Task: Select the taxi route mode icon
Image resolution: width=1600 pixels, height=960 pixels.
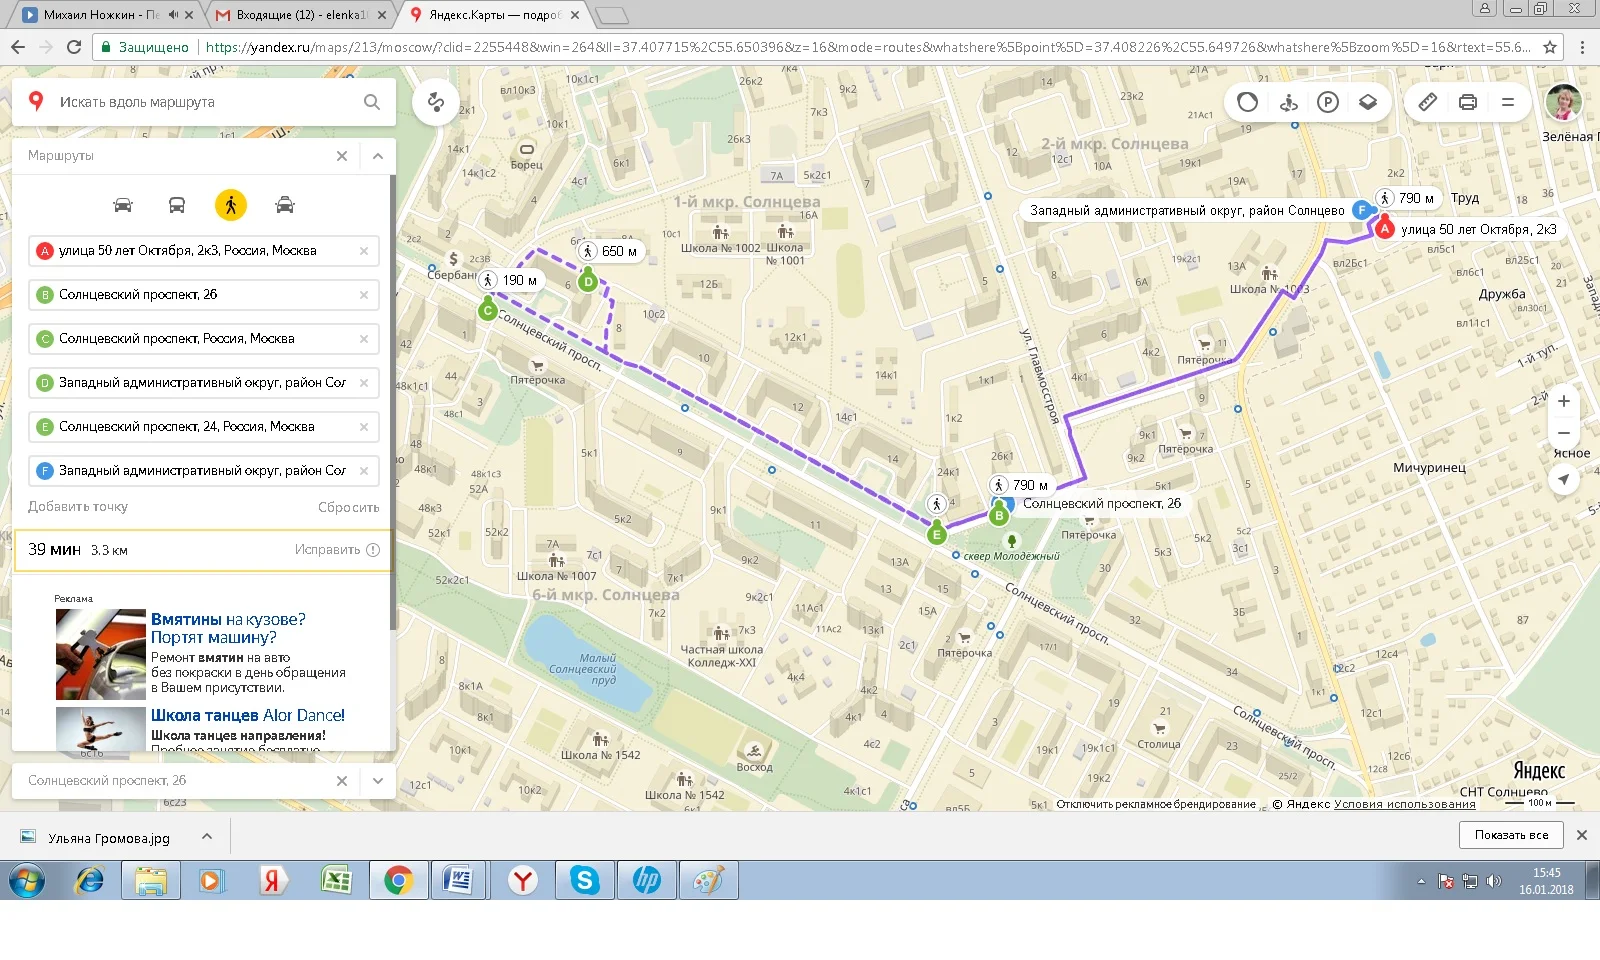Action: pos(285,205)
